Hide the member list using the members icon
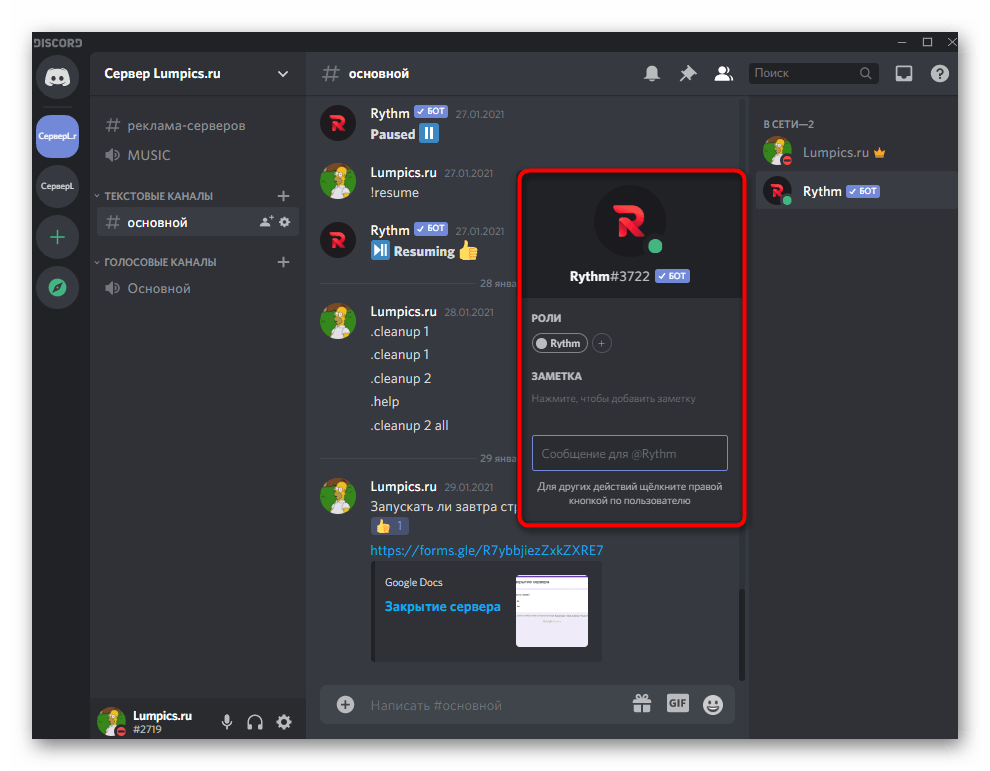Image resolution: width=990 pixels, height=771 pixels. tap(723, 73)
